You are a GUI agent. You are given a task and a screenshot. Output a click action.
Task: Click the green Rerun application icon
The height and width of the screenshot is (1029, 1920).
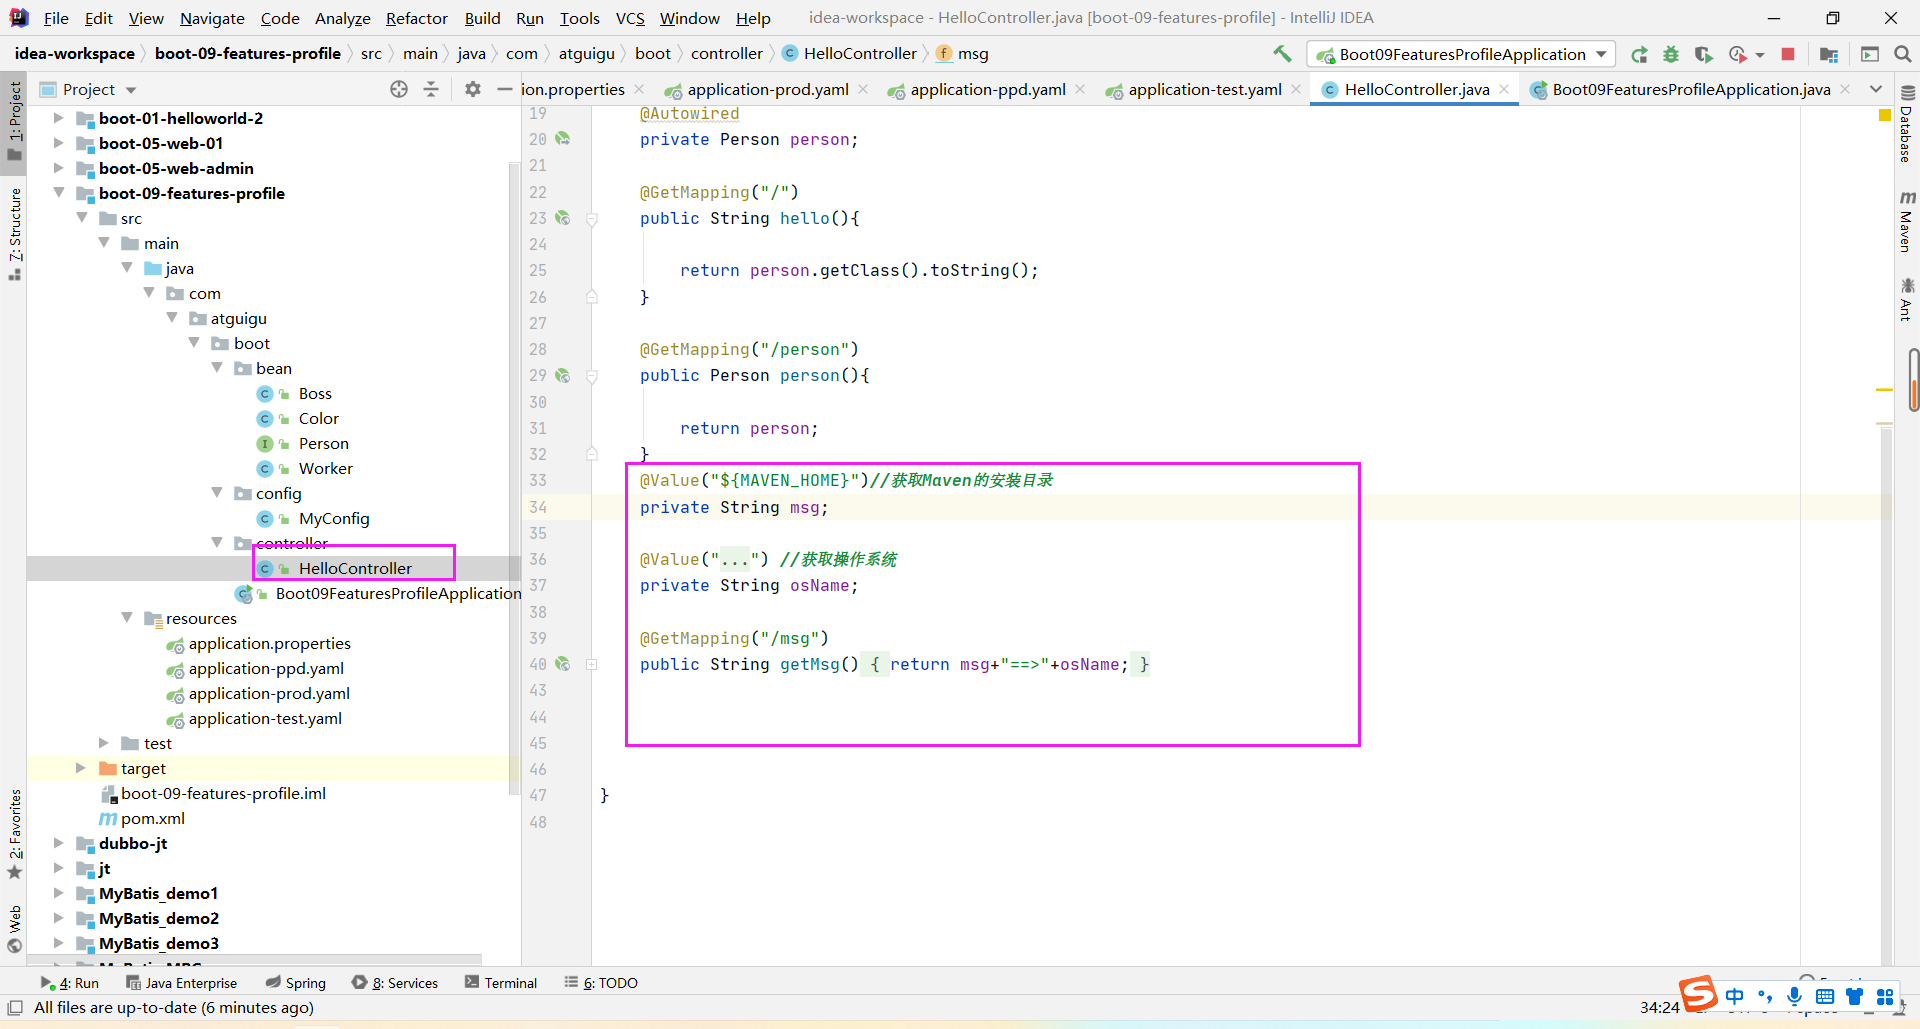pyautogui.click(x=1639, y=55)
